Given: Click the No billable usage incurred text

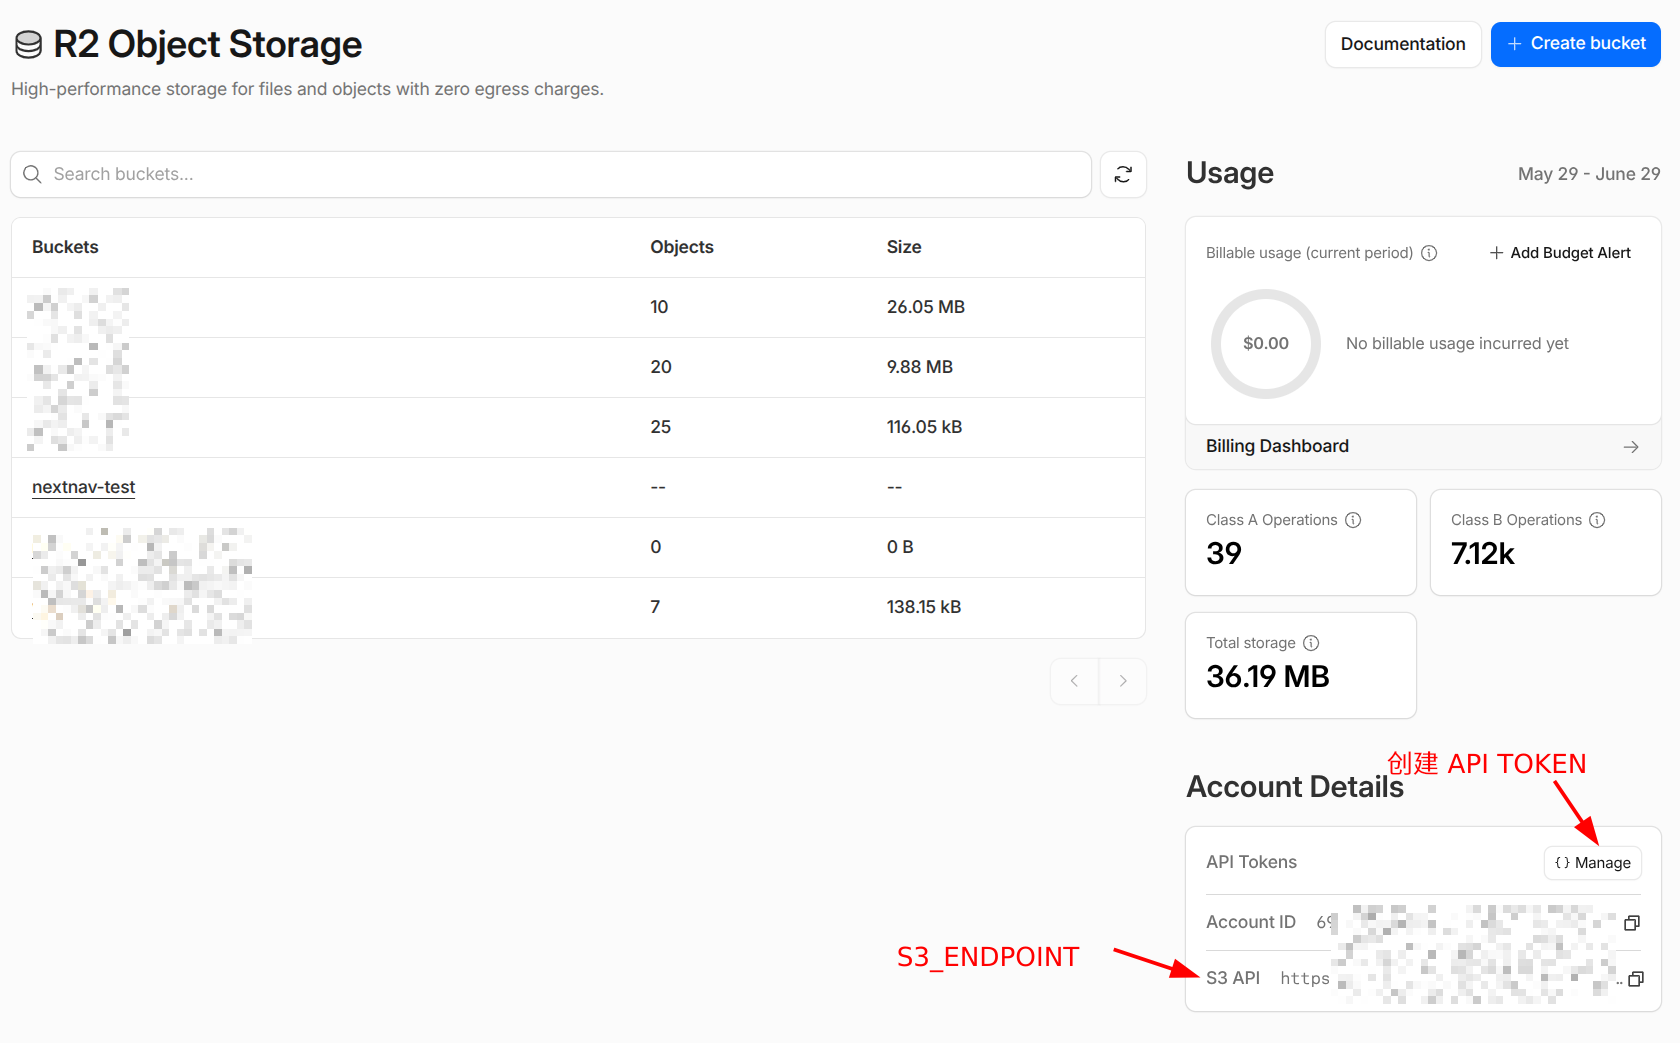Looking at the screenshot, I should (x=1457, y=343).
